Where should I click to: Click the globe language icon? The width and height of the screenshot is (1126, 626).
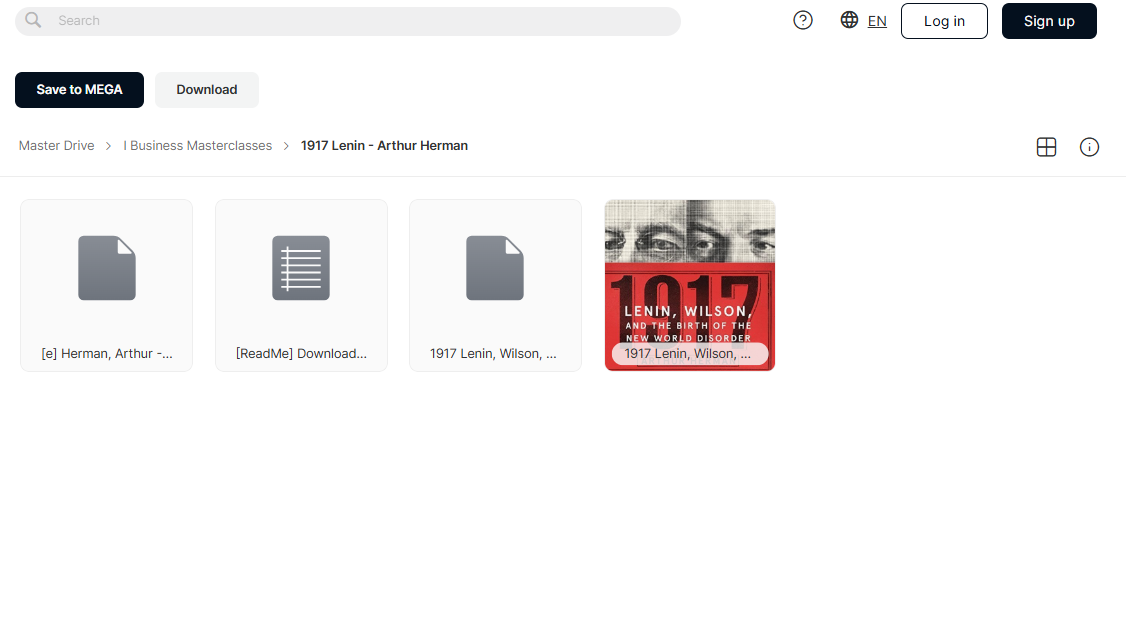[x=850, y=20]
